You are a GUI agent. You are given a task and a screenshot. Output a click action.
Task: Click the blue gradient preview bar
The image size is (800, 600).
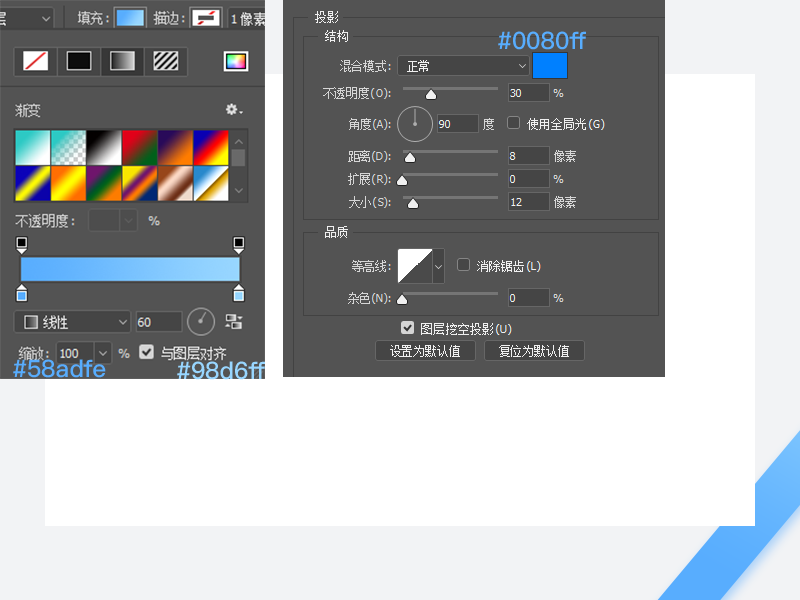click(130, 269)
